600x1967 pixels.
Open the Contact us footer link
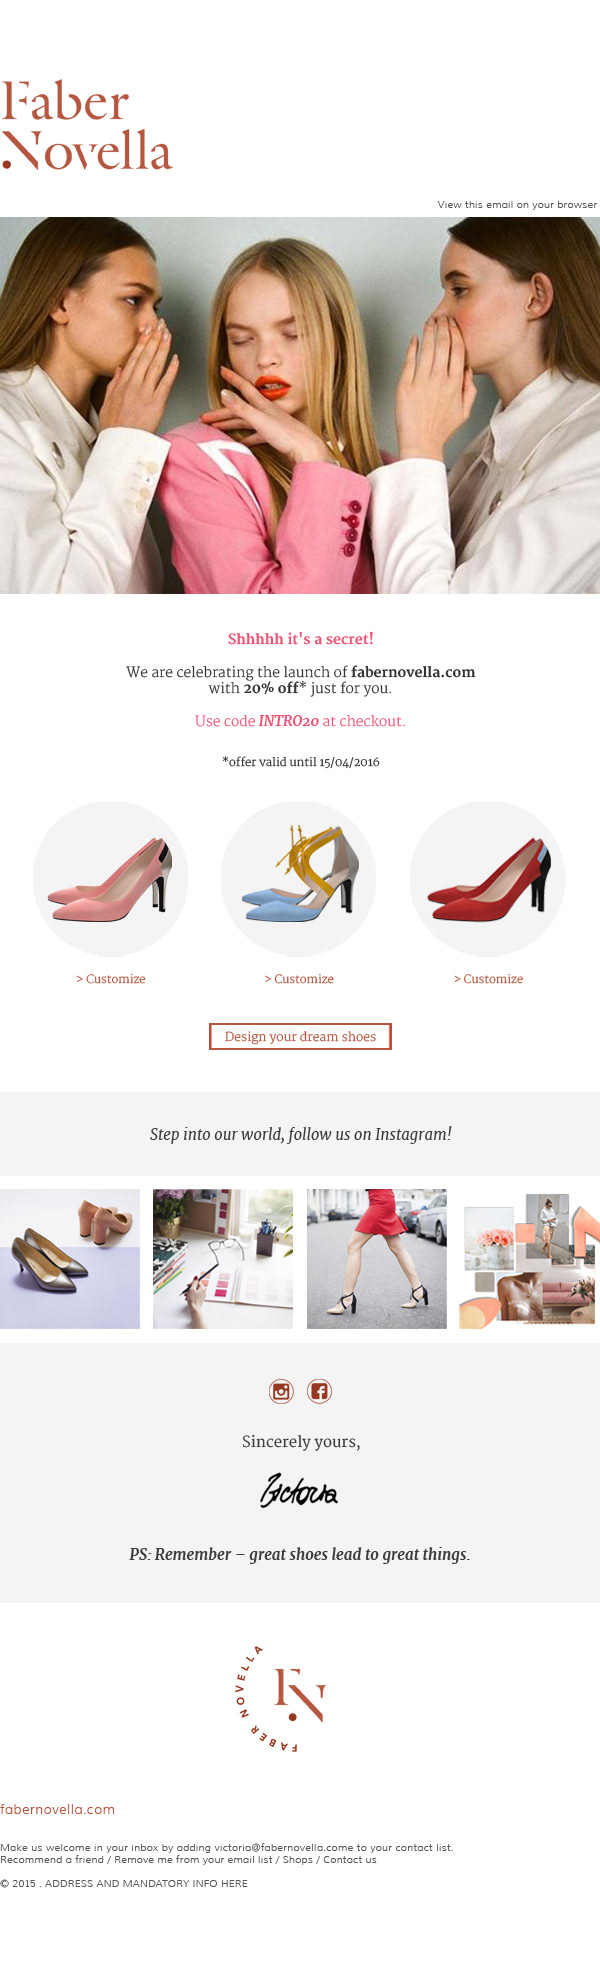(x=350, y=1860)
